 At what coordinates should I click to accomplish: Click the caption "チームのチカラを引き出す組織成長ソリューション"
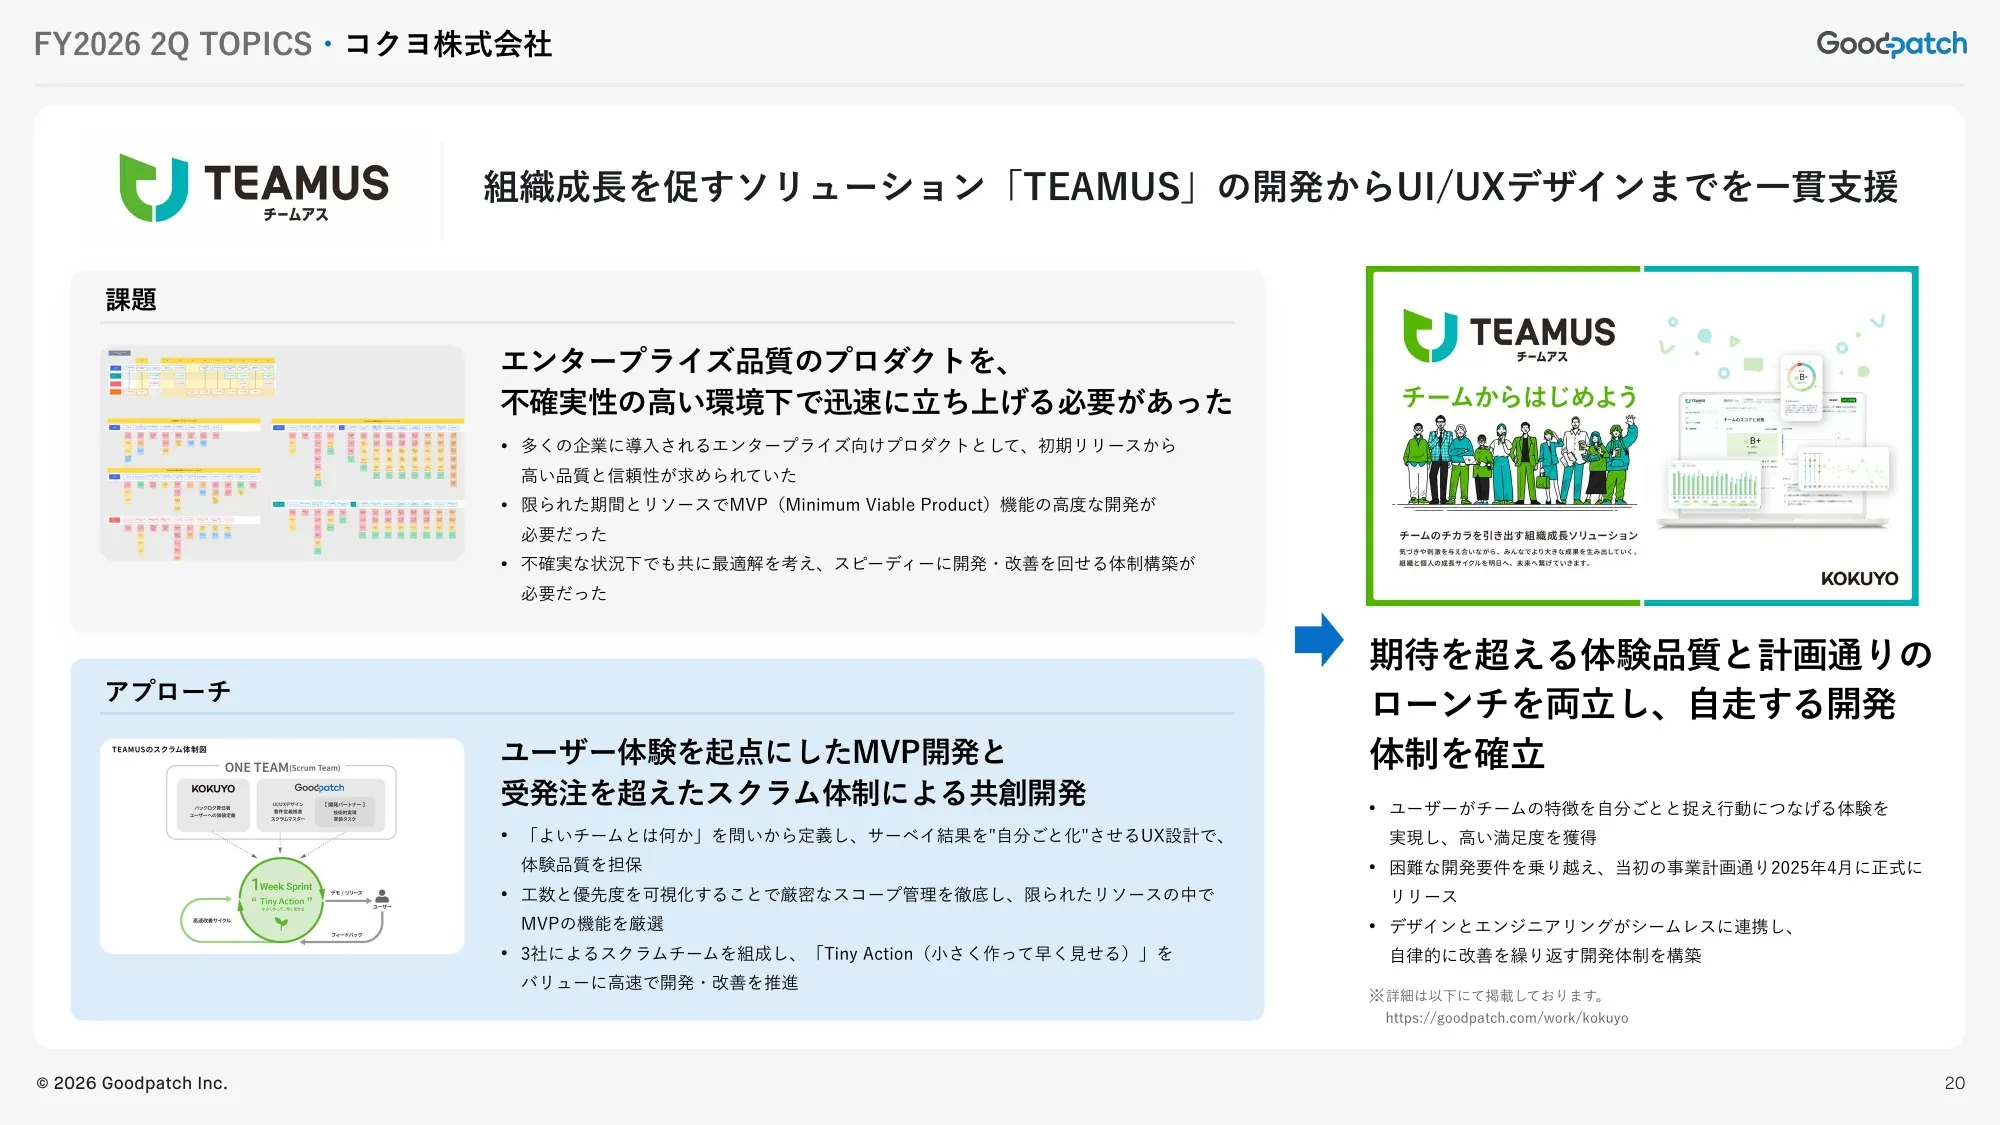1518,536
